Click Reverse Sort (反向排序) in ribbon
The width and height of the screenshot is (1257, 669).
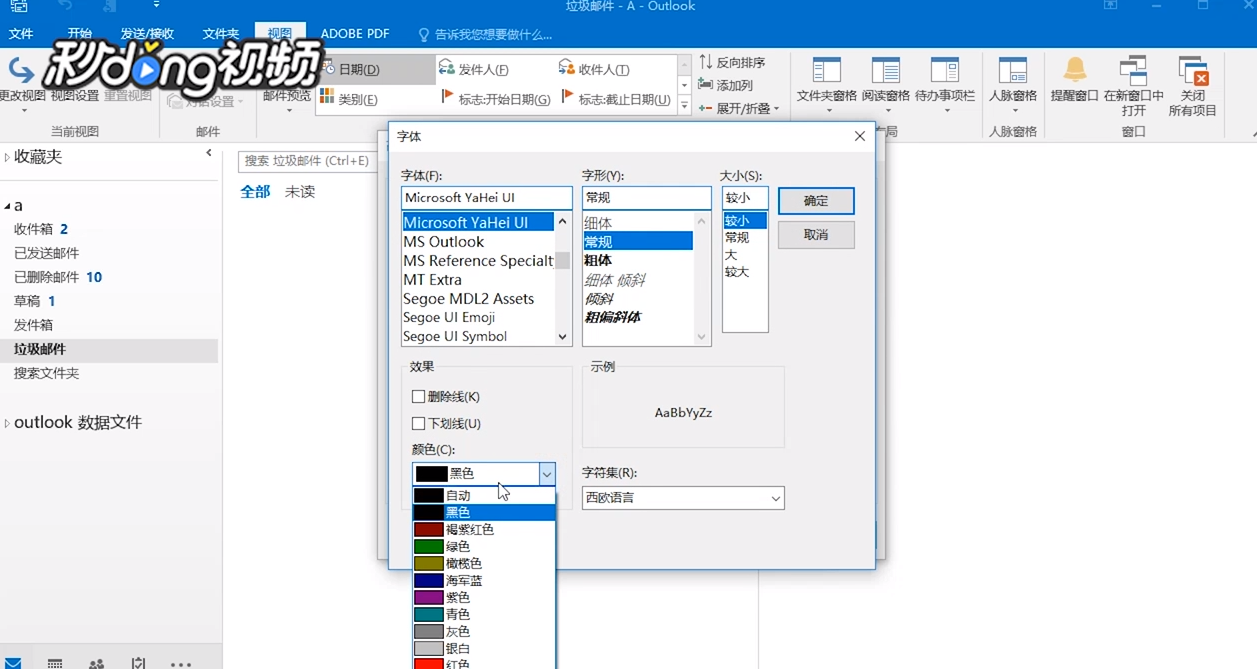pos(732,62)
